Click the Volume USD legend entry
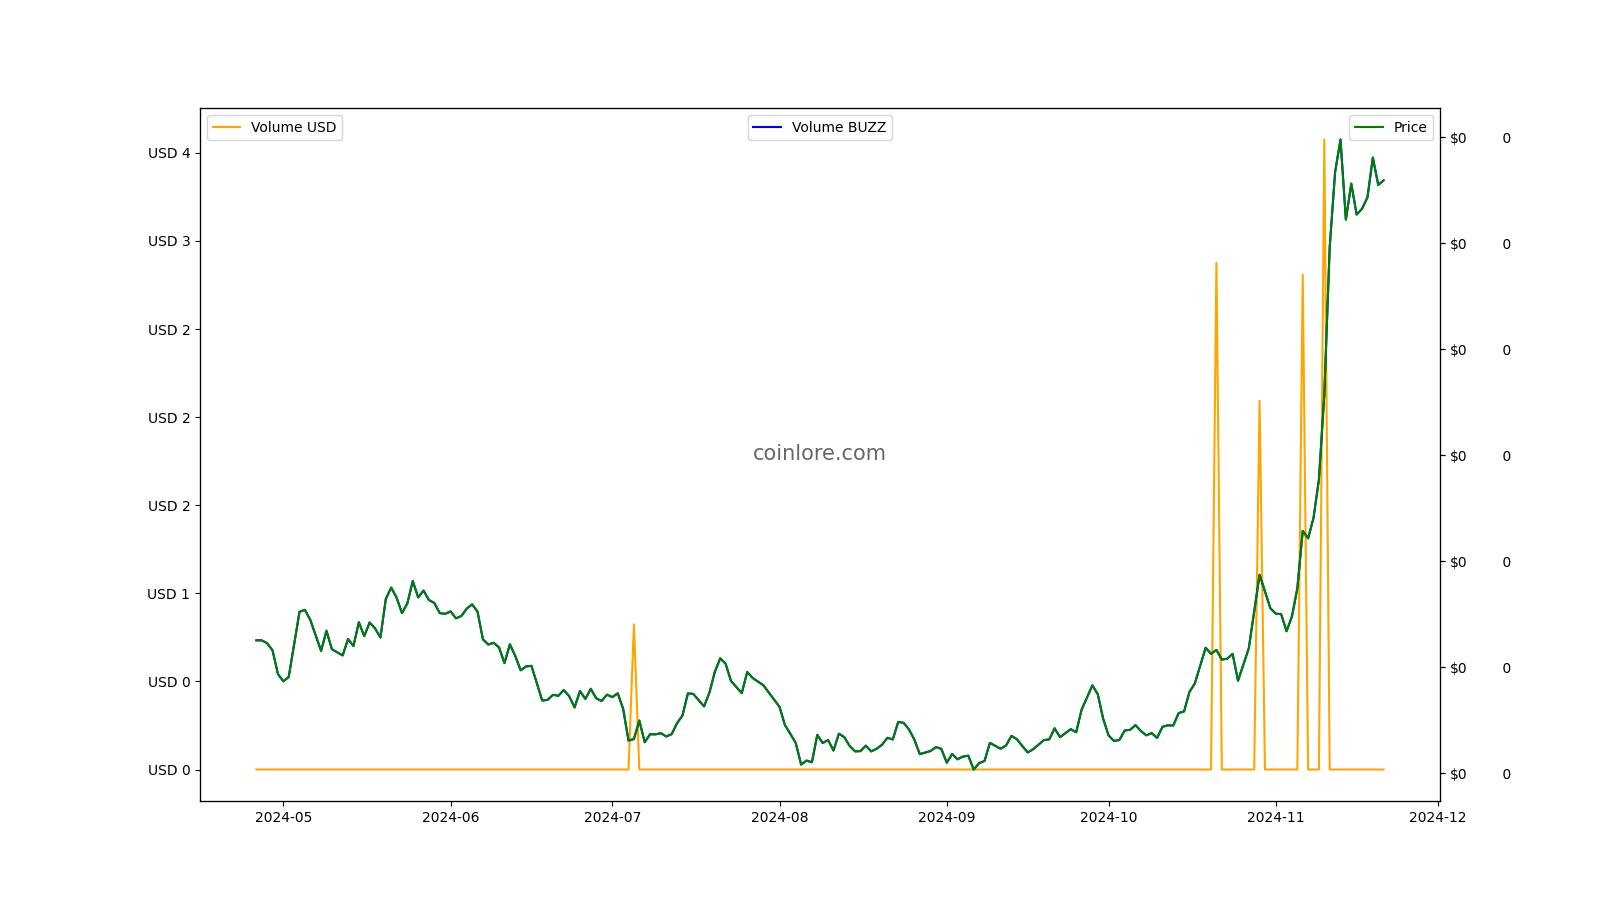This screenshot has height=900, width=1600. 275,127
